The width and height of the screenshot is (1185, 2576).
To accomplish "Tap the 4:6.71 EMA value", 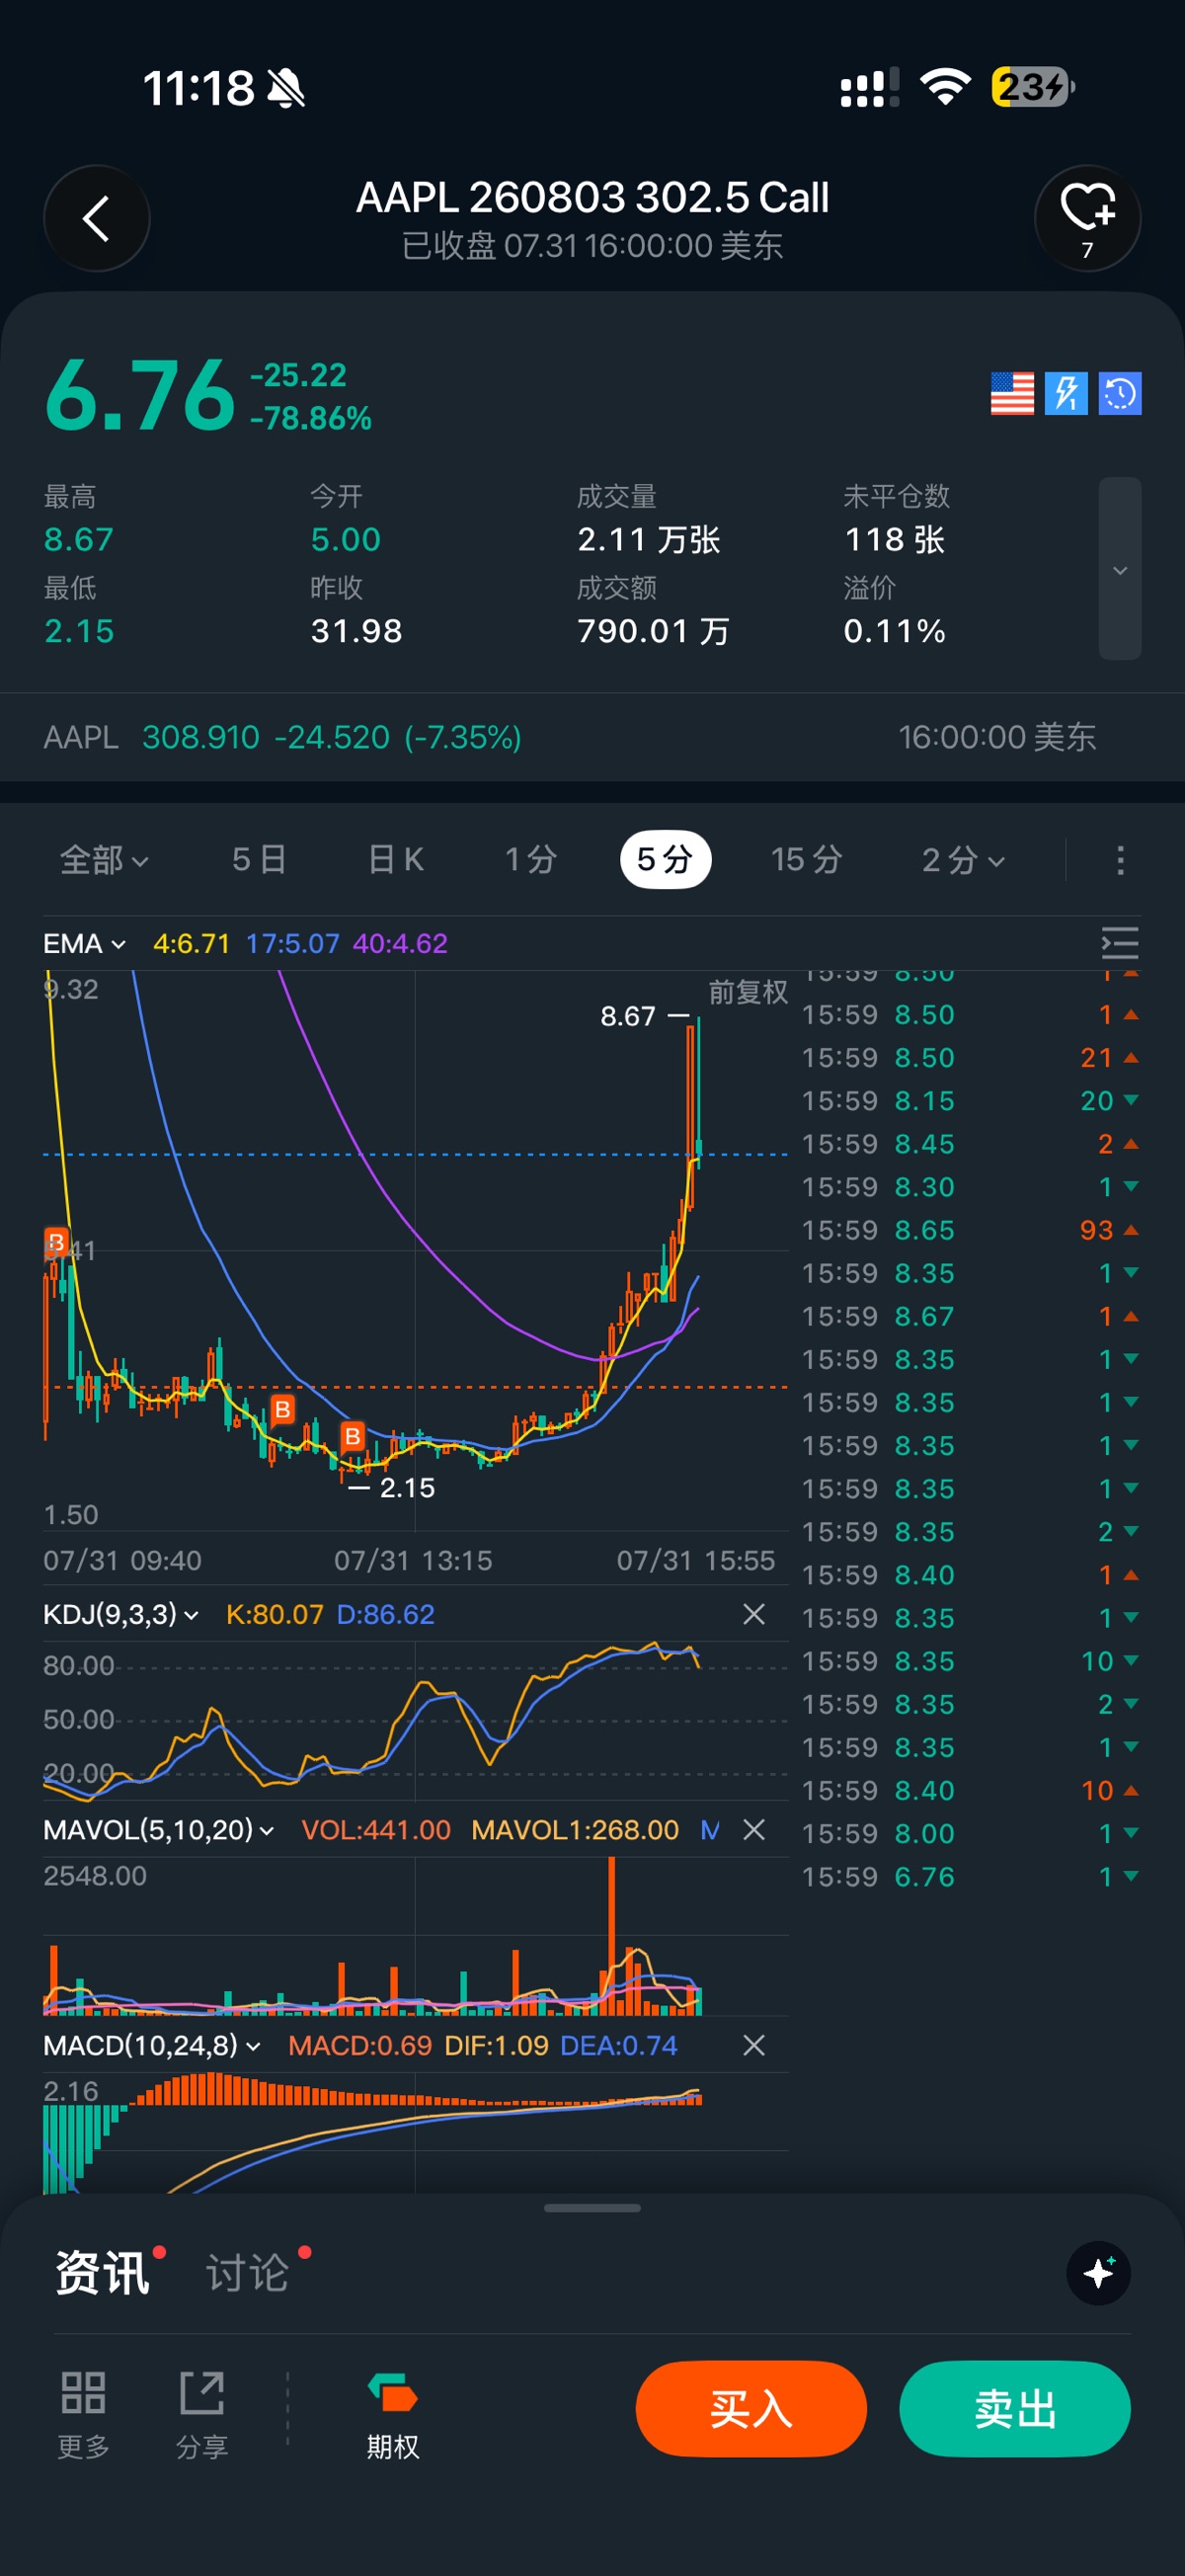I will 191,943.
